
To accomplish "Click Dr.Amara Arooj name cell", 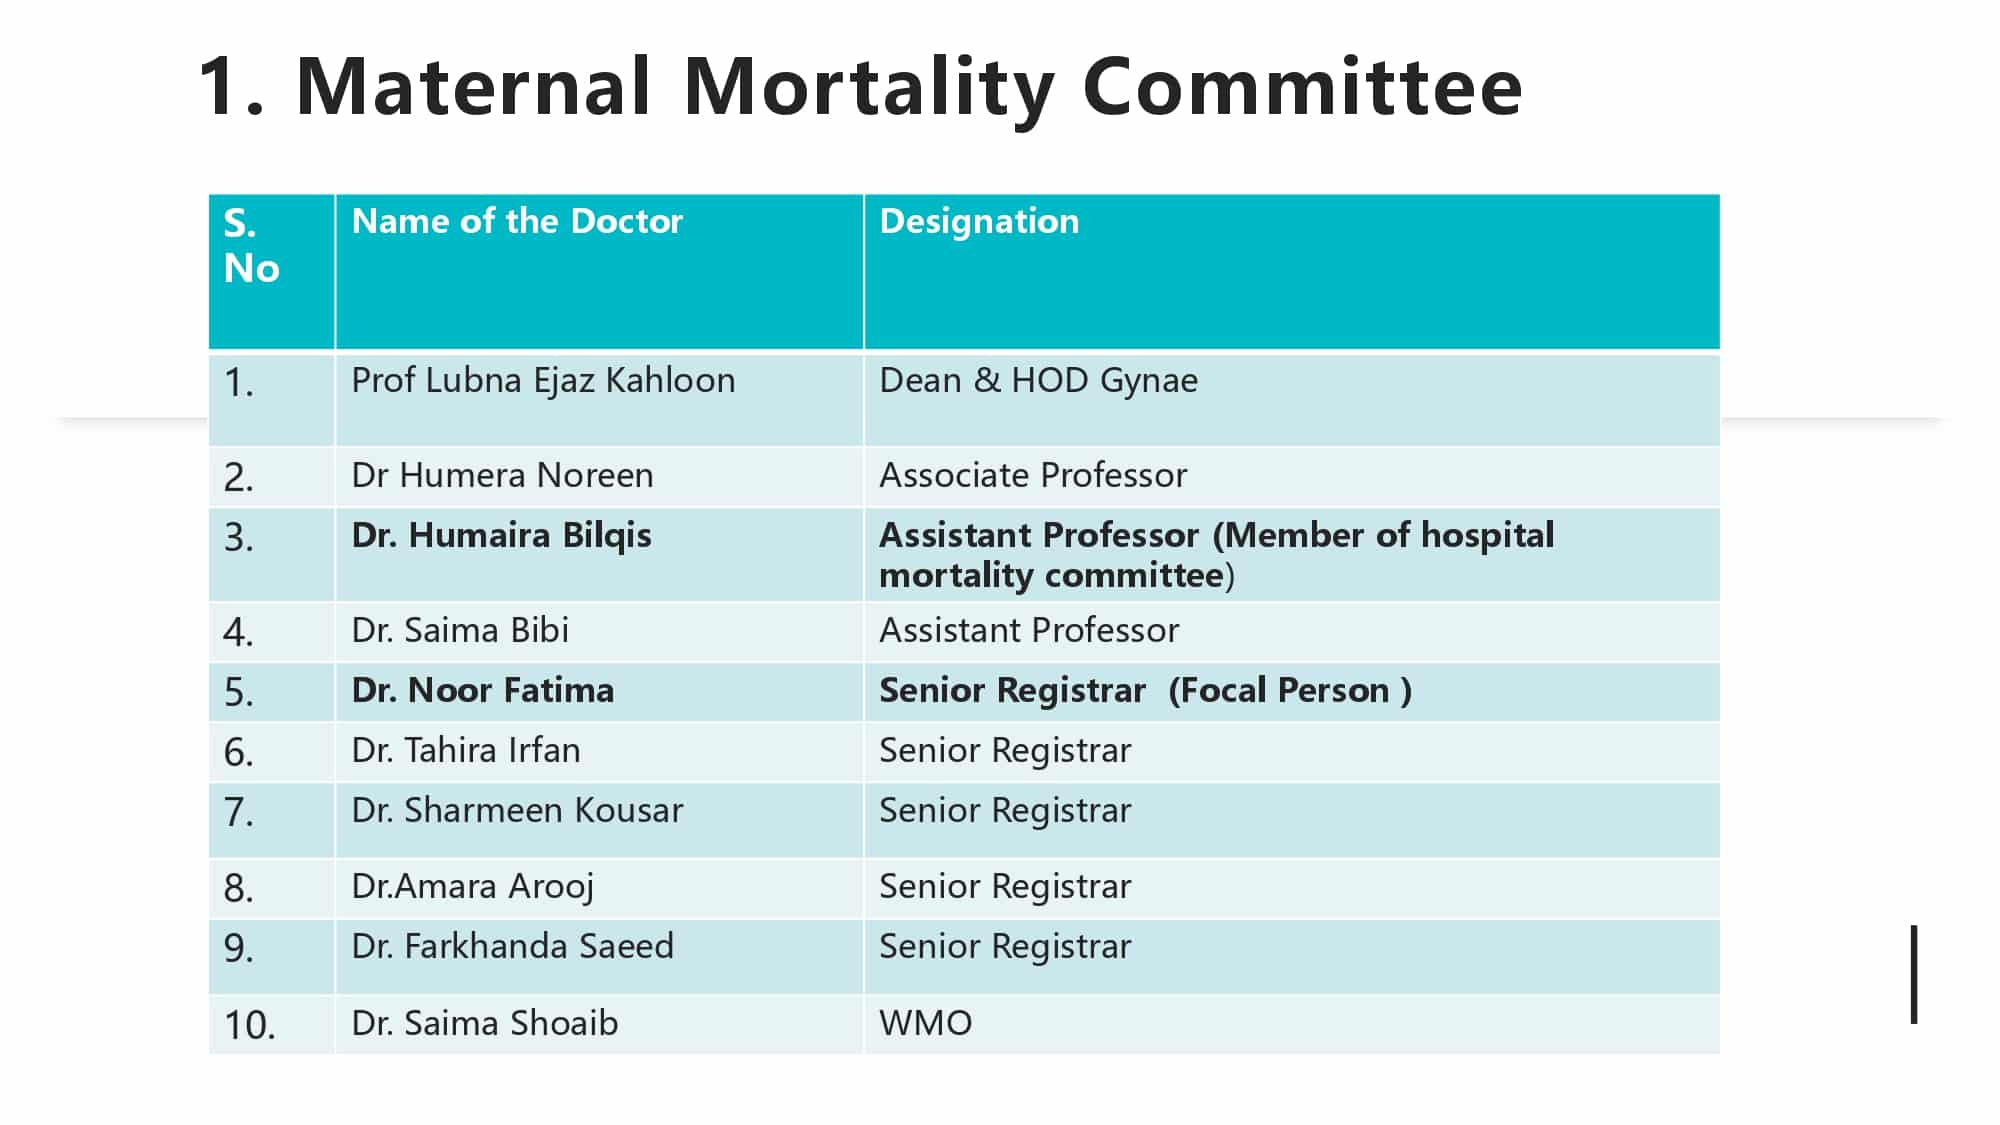I will pos(599,888).
